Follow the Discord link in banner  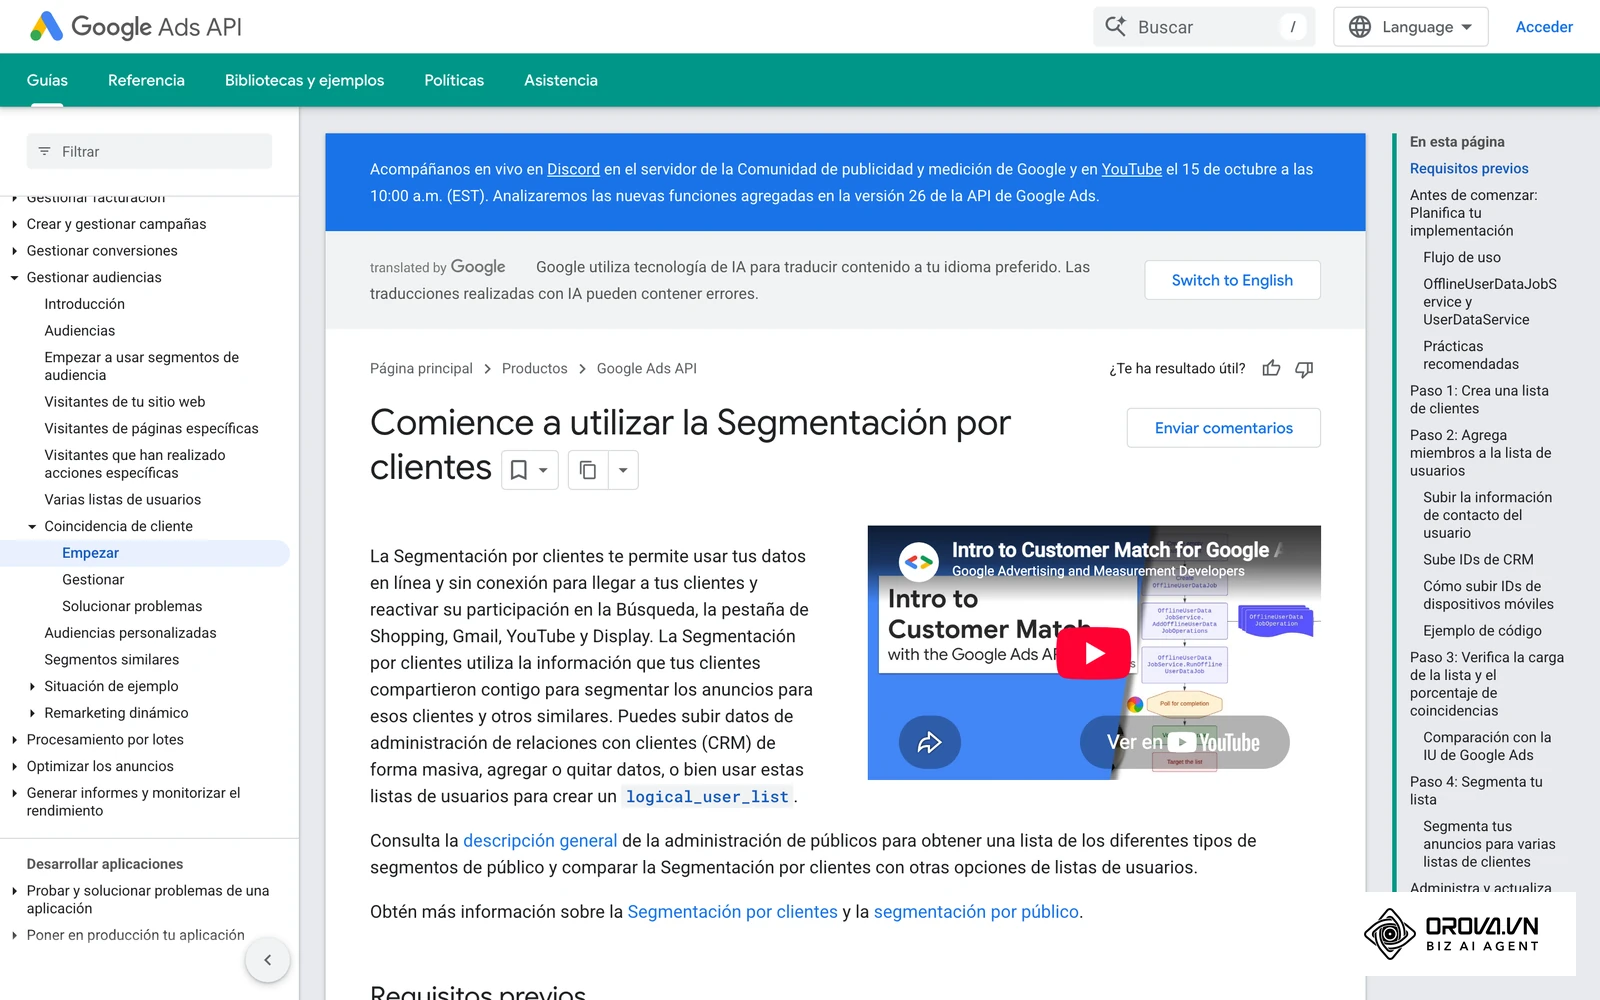(573, 169)
